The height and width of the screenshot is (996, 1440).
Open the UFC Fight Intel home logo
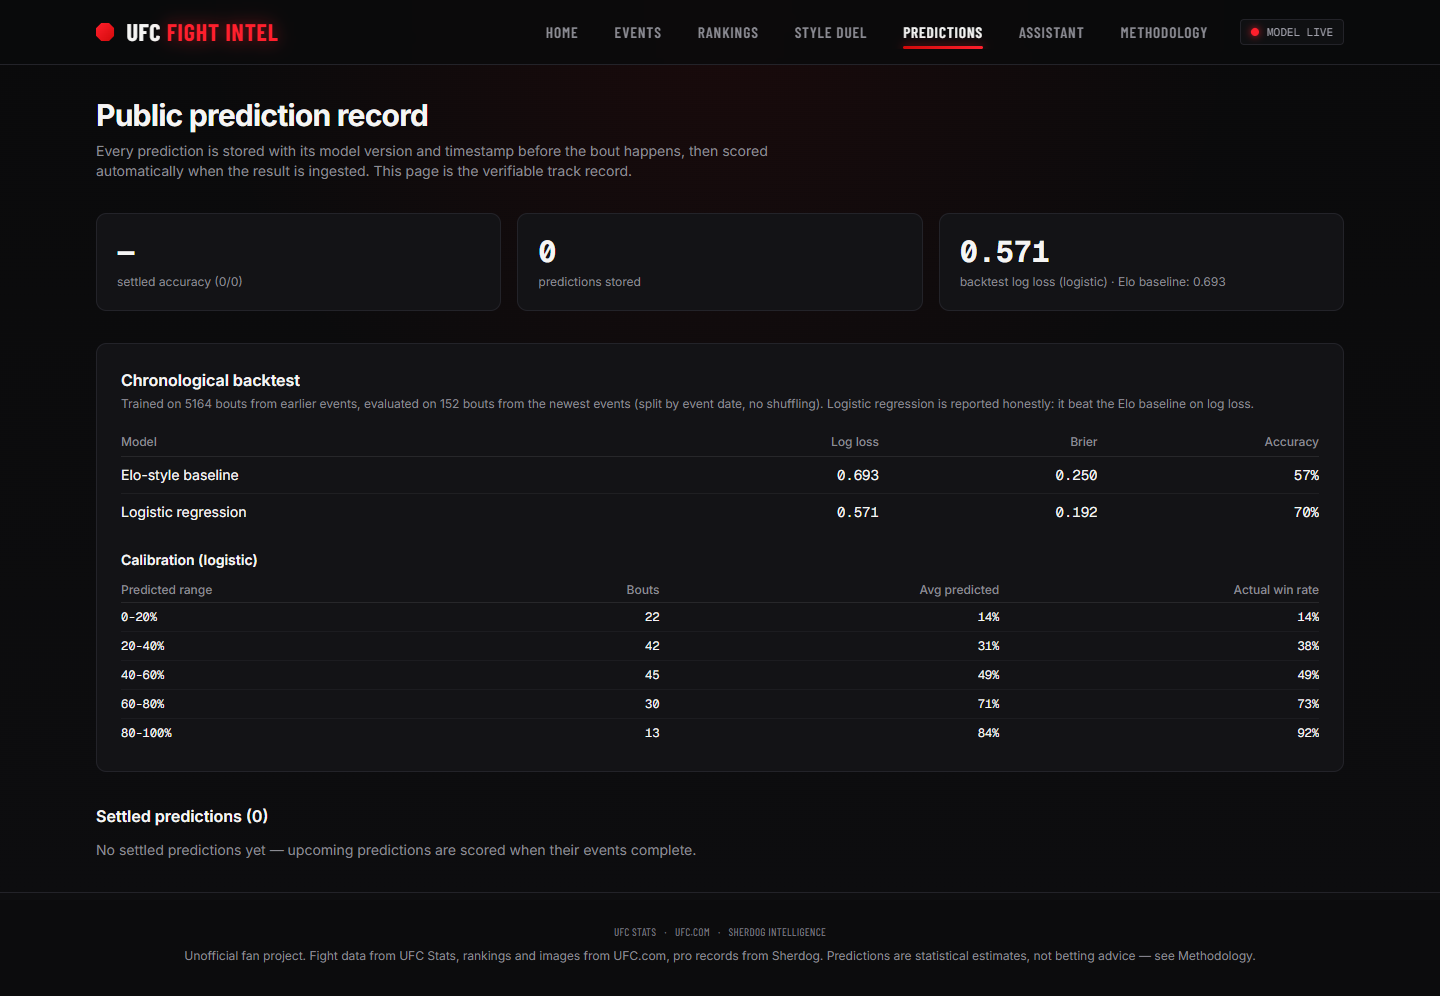pos(187,32)
